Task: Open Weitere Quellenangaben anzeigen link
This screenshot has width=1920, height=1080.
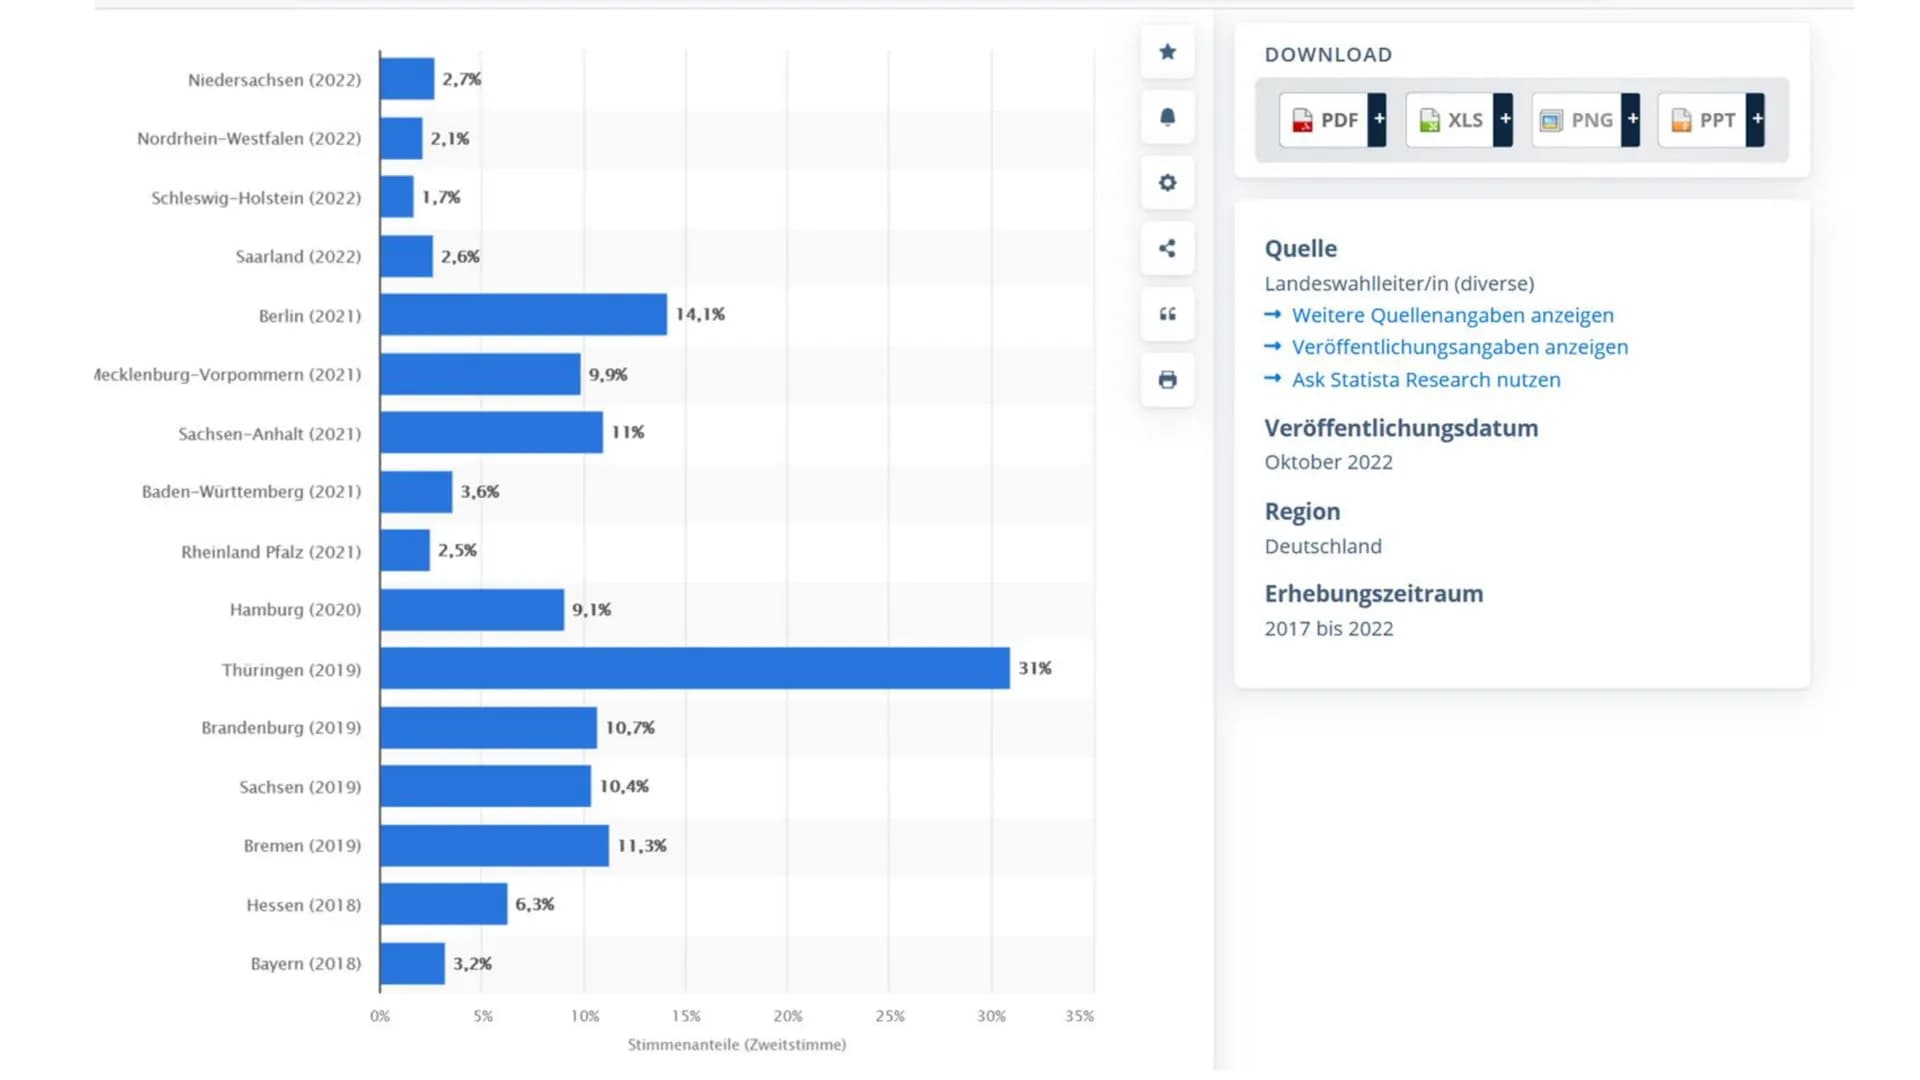Action: (1452, 315)
